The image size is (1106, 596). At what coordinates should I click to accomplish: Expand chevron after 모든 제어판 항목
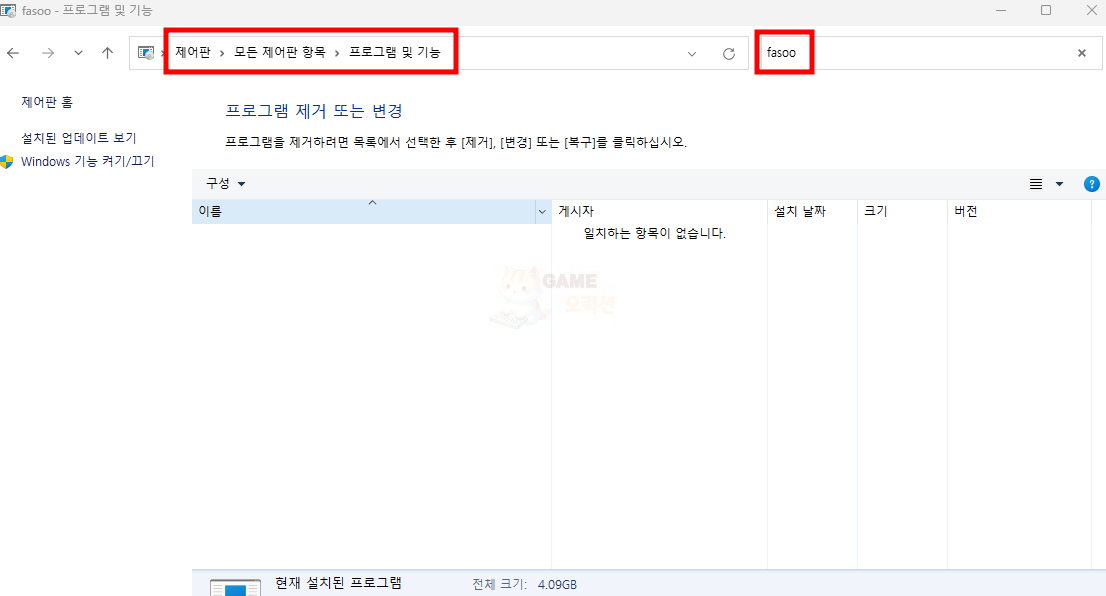point(336,53)
